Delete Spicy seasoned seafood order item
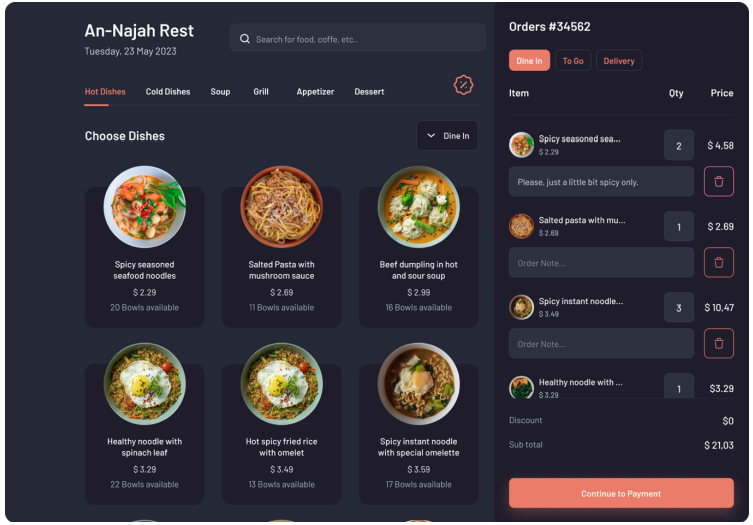The width and height of the screenshot is (753, 525). coord(718,182)
